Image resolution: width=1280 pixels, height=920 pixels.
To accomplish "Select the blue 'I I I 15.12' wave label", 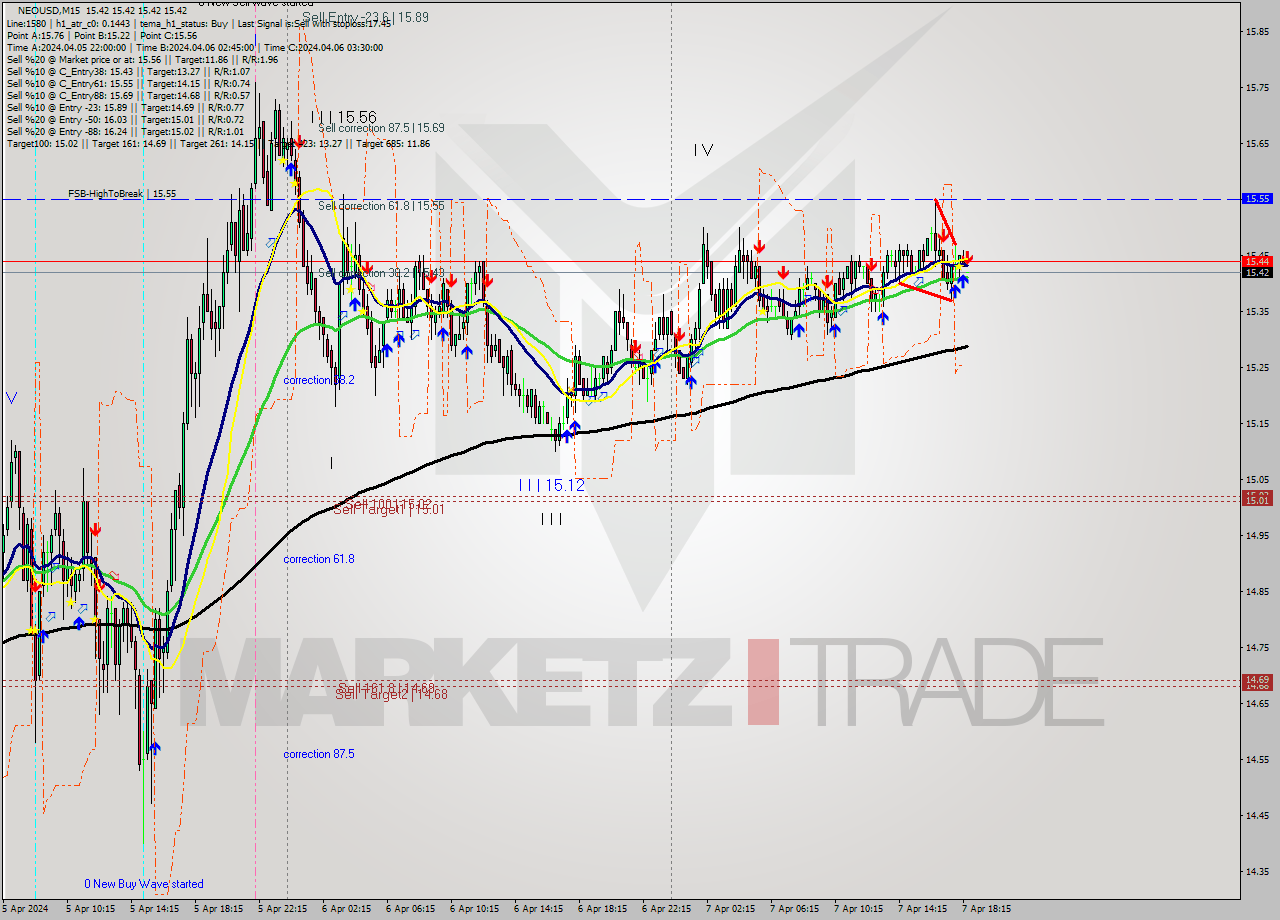I will click(551, 485).
